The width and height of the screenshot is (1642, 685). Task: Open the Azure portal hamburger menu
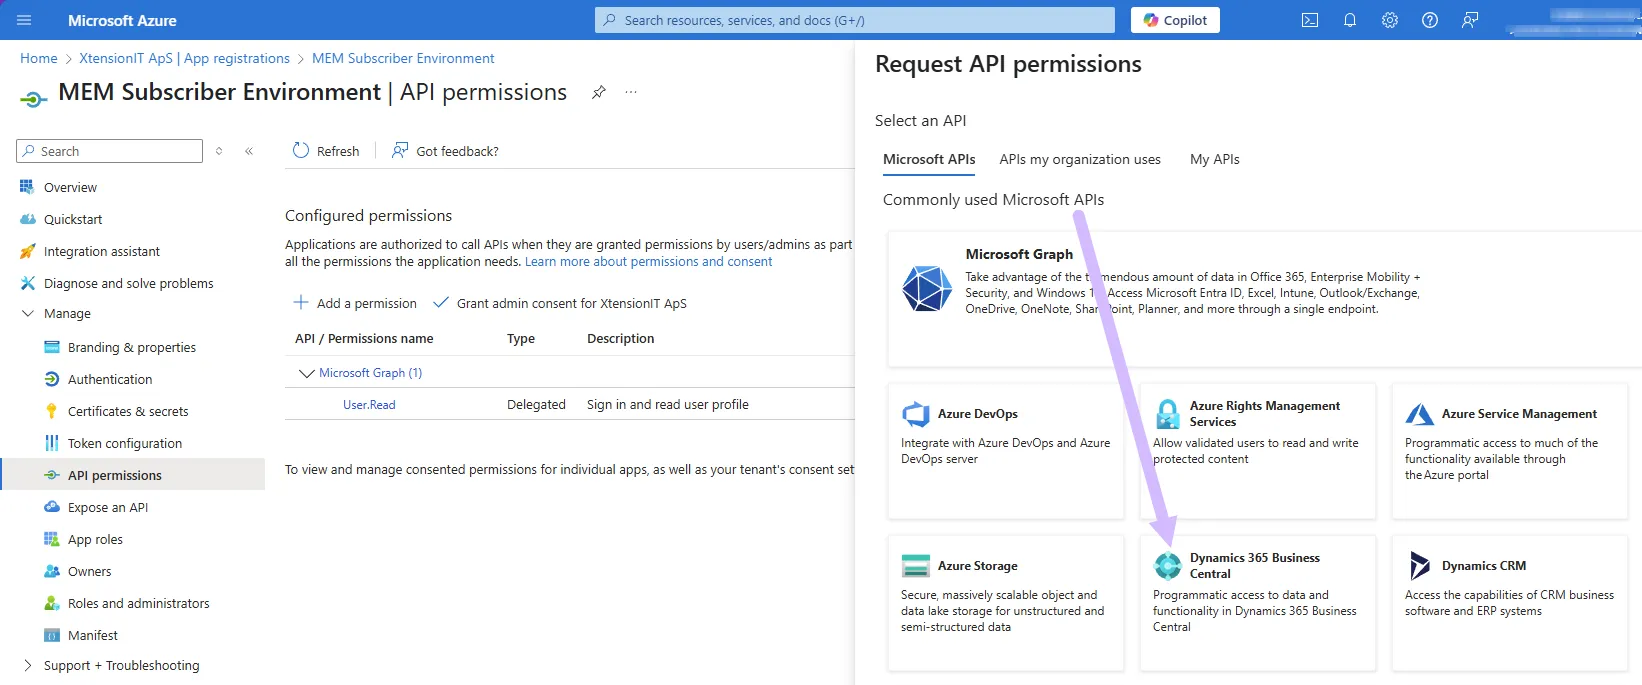point(24,20)
